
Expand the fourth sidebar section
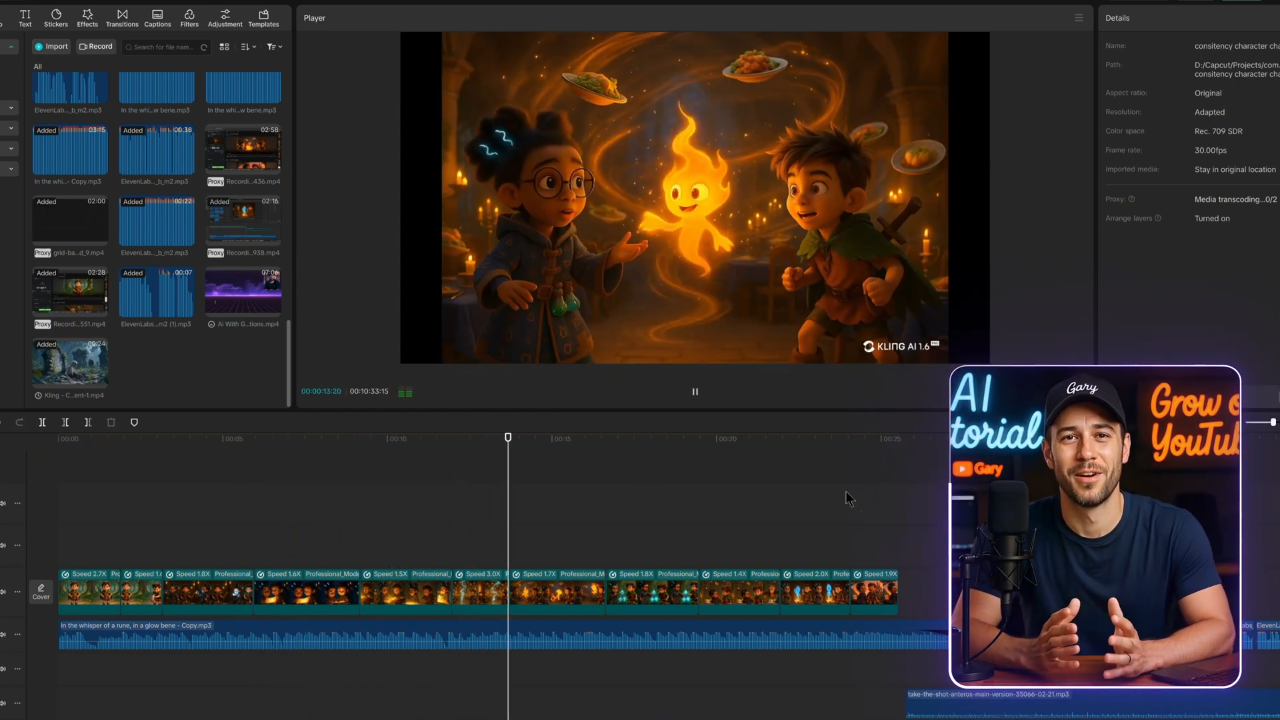(11, 148)
